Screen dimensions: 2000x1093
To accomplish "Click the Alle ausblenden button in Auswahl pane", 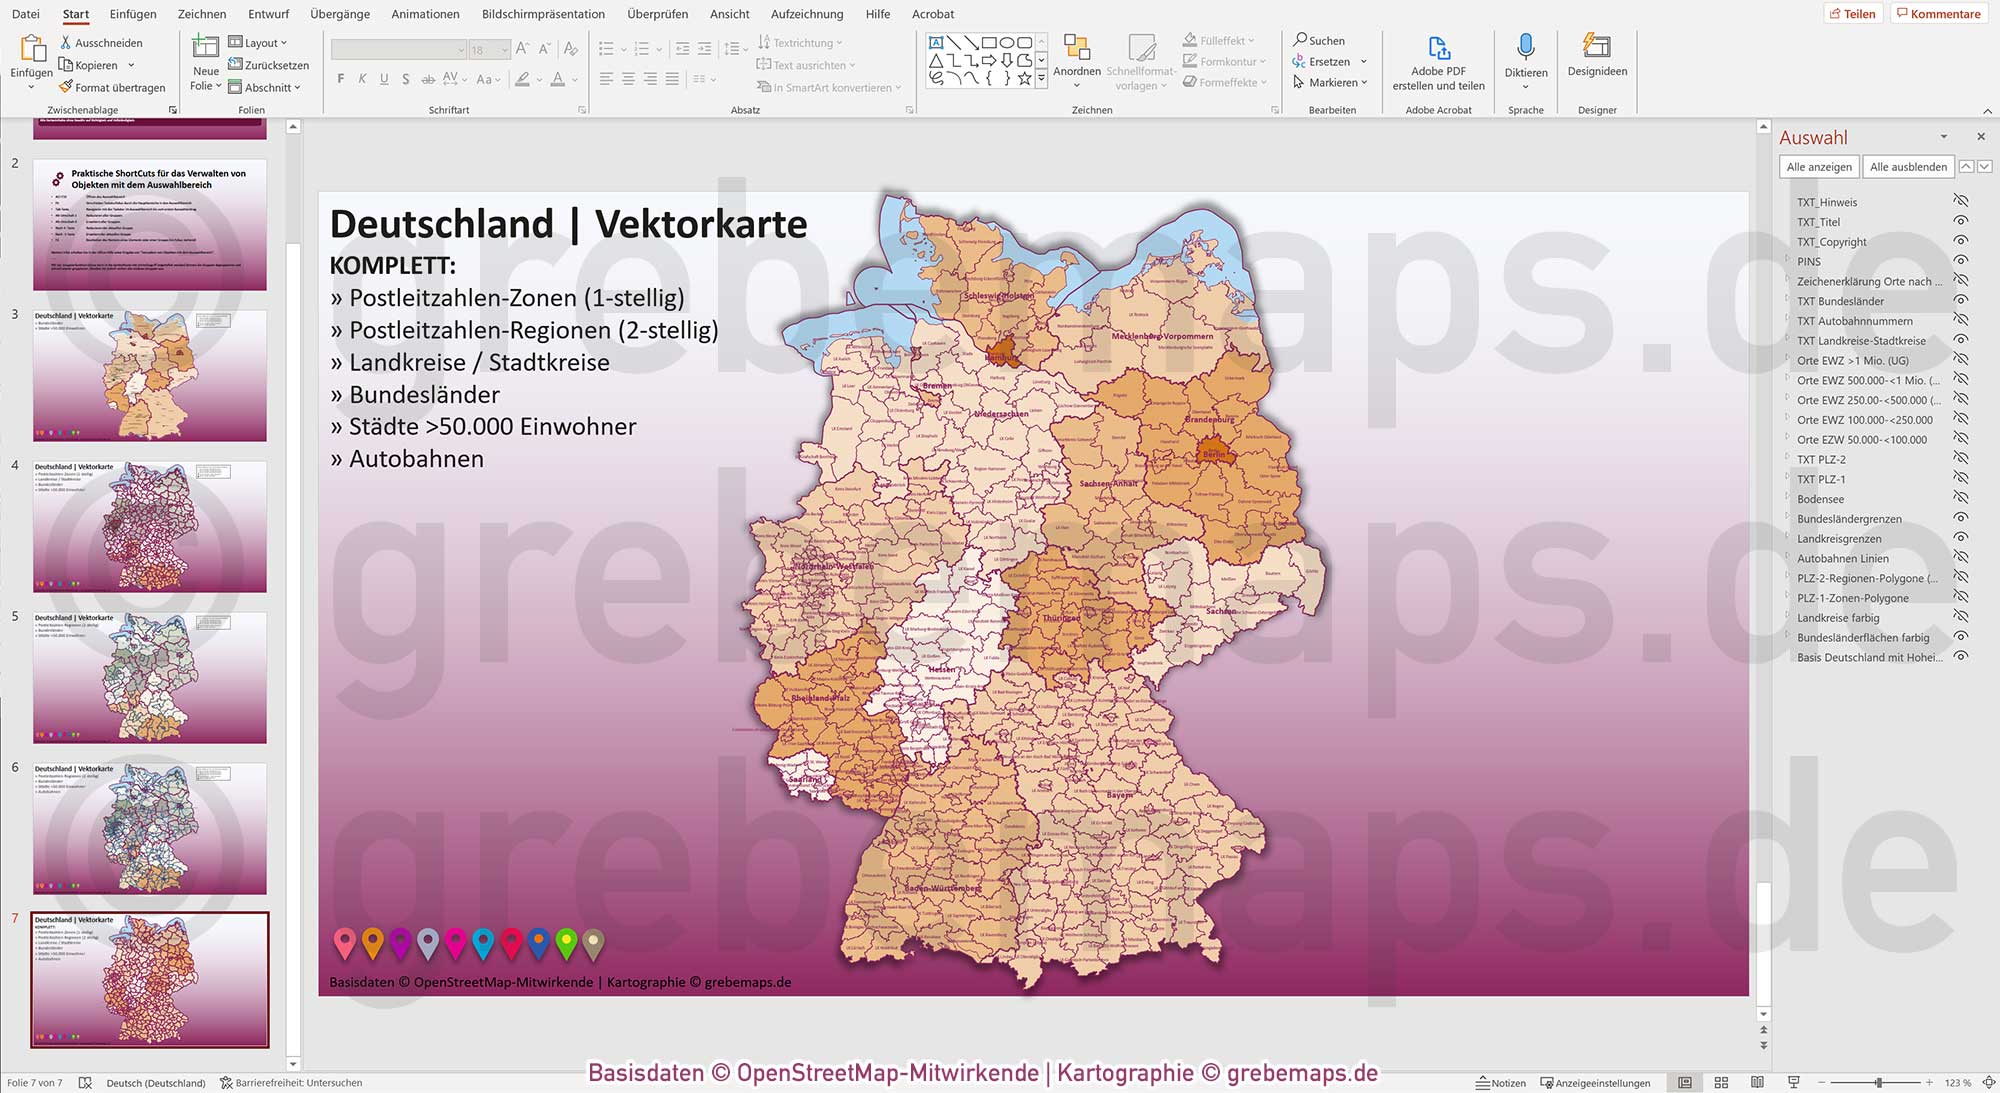I will click(1908, 166).
